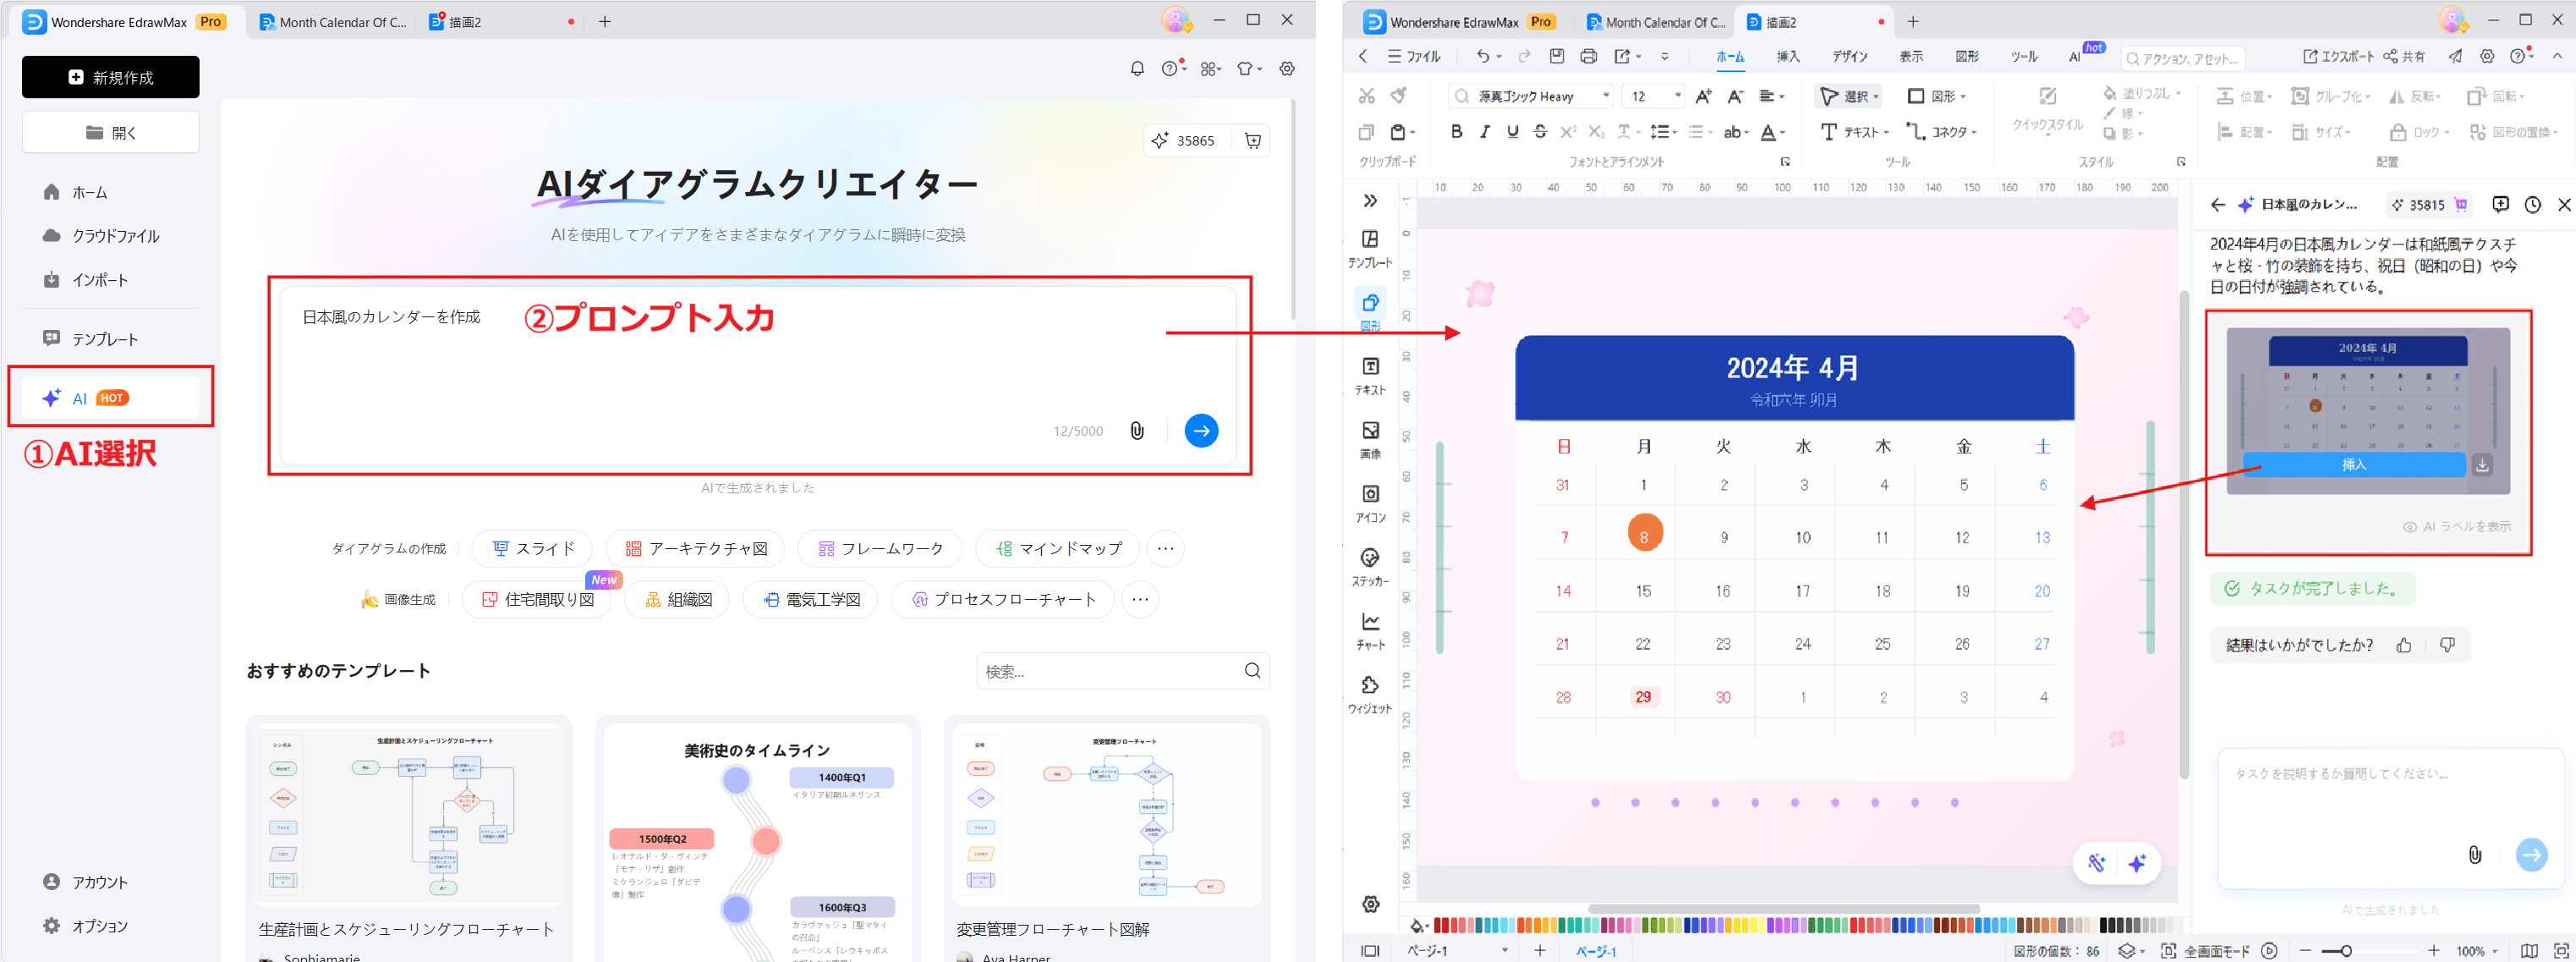This screenshot has width=2576, height=962.
Task: Toggle underline formatting
Action: (1513, 131)
